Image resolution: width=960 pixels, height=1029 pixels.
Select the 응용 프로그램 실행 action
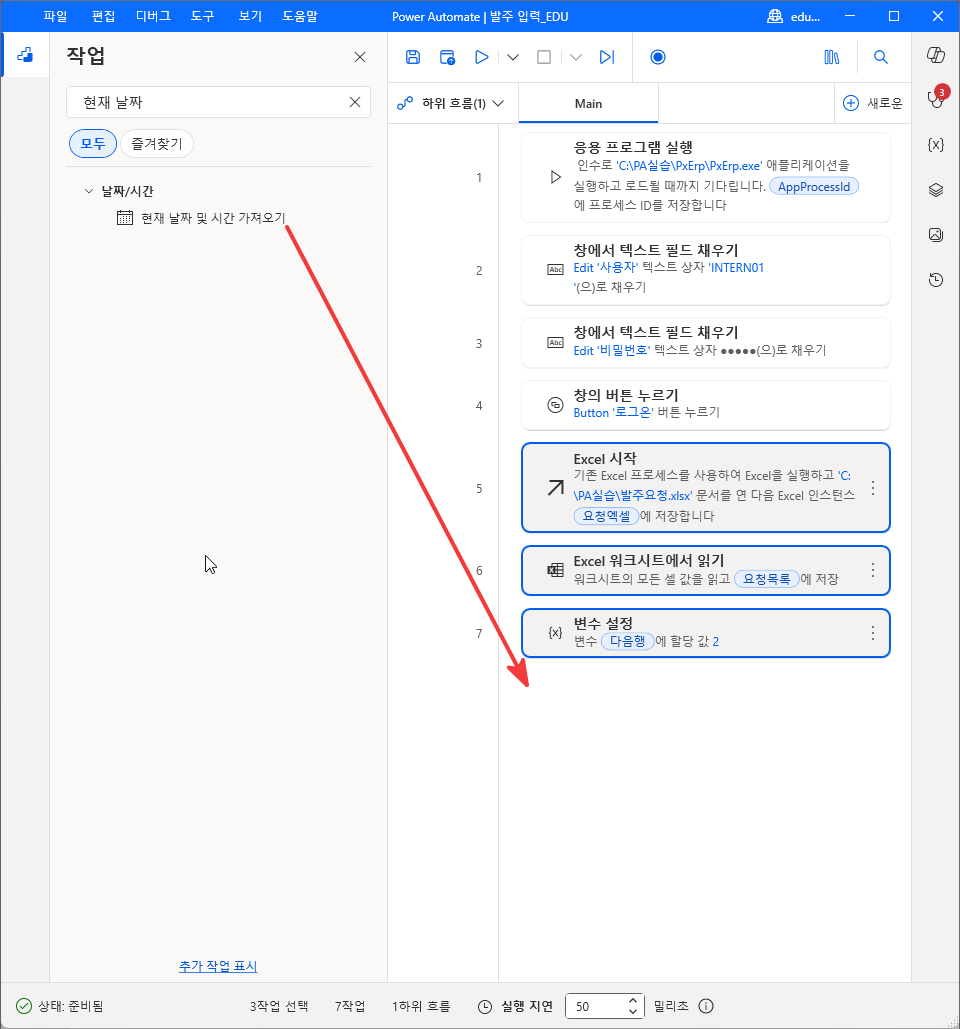point(705,177)
